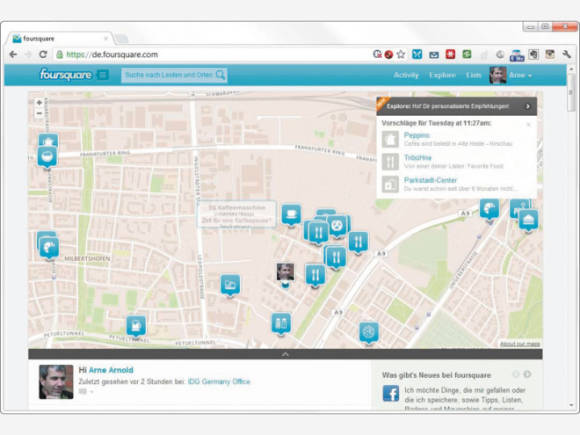Open the About our maps link

(520, 344)
